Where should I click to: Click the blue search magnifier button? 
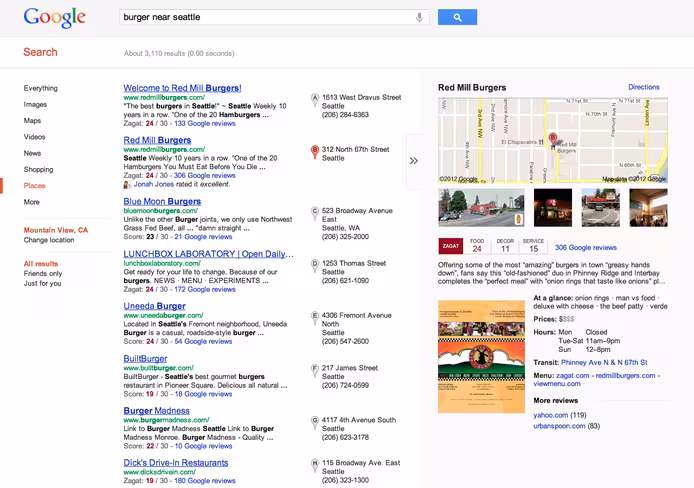tap(457, 17)
